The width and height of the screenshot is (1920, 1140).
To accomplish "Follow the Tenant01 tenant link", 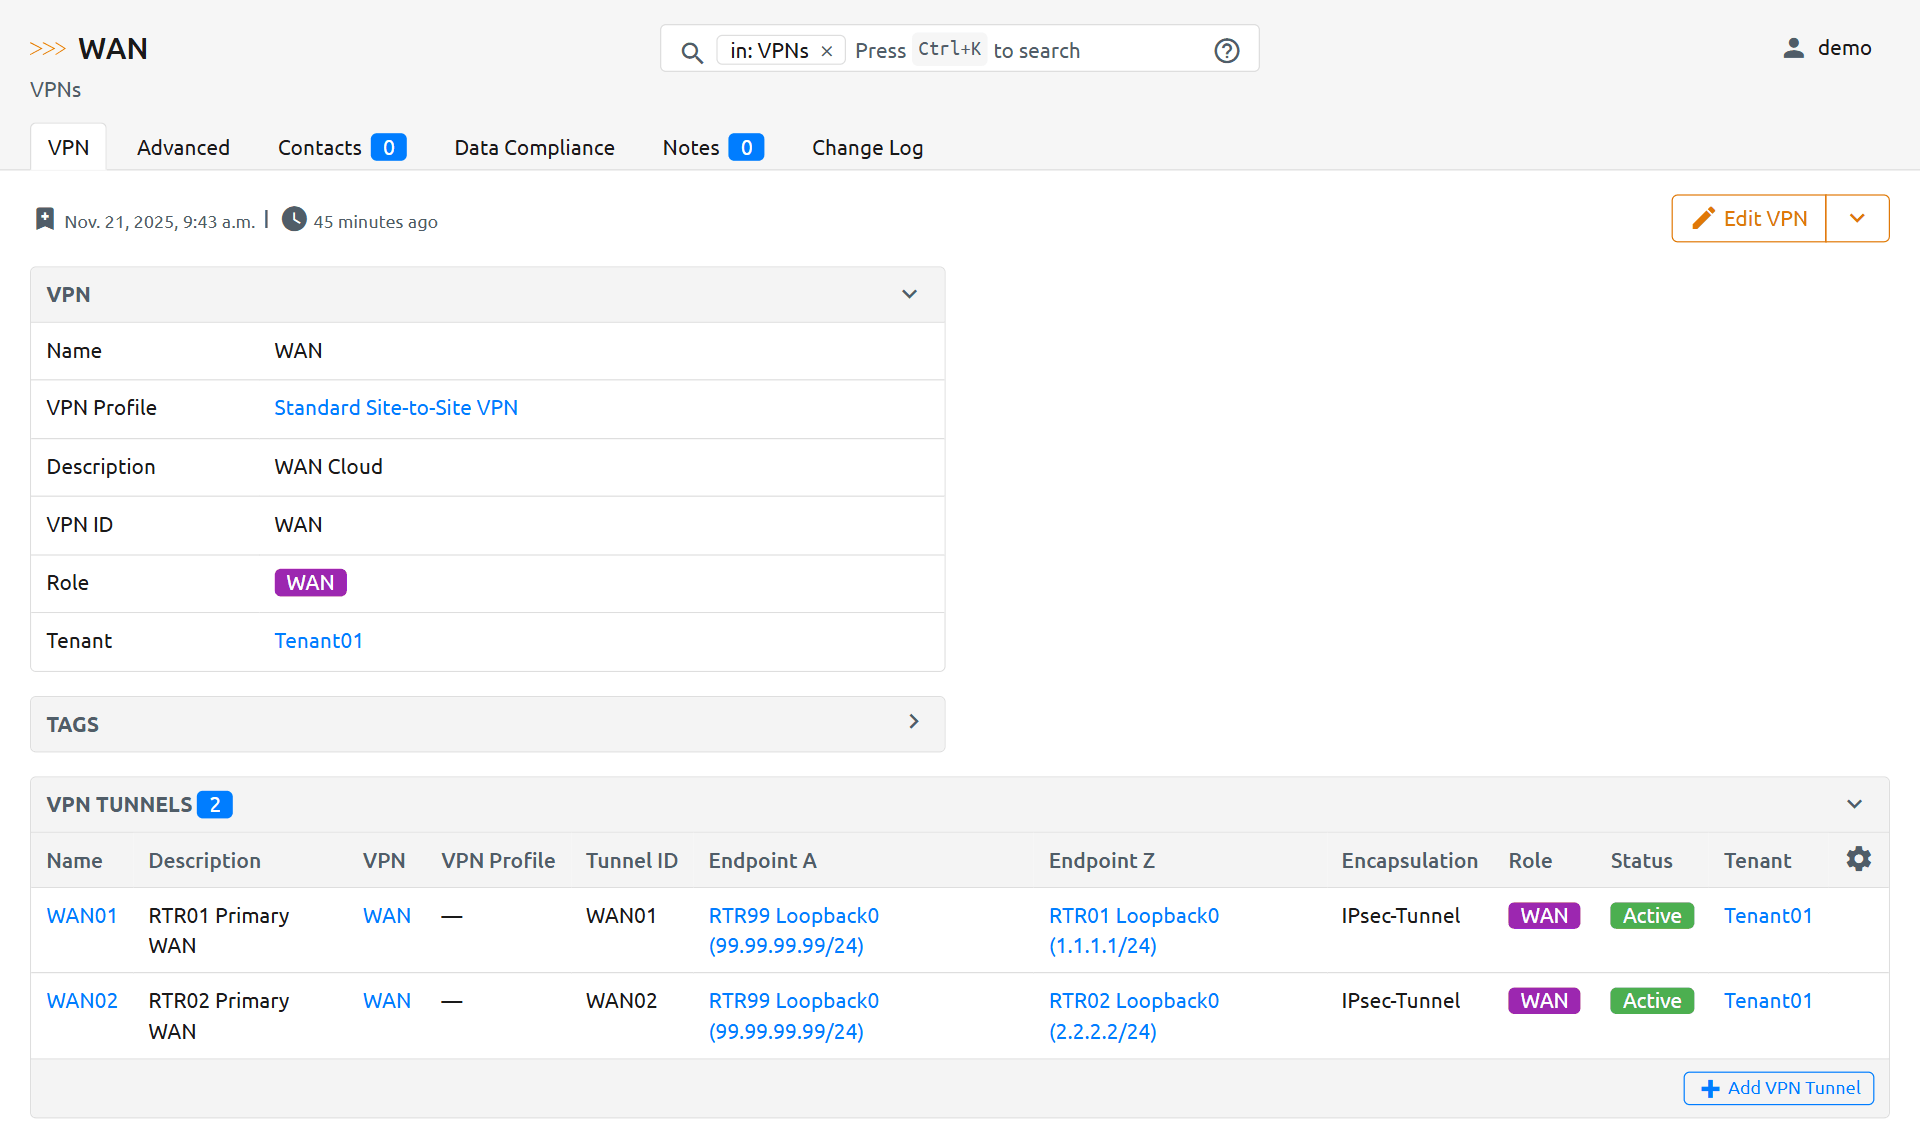I will (x=319, y=640).
